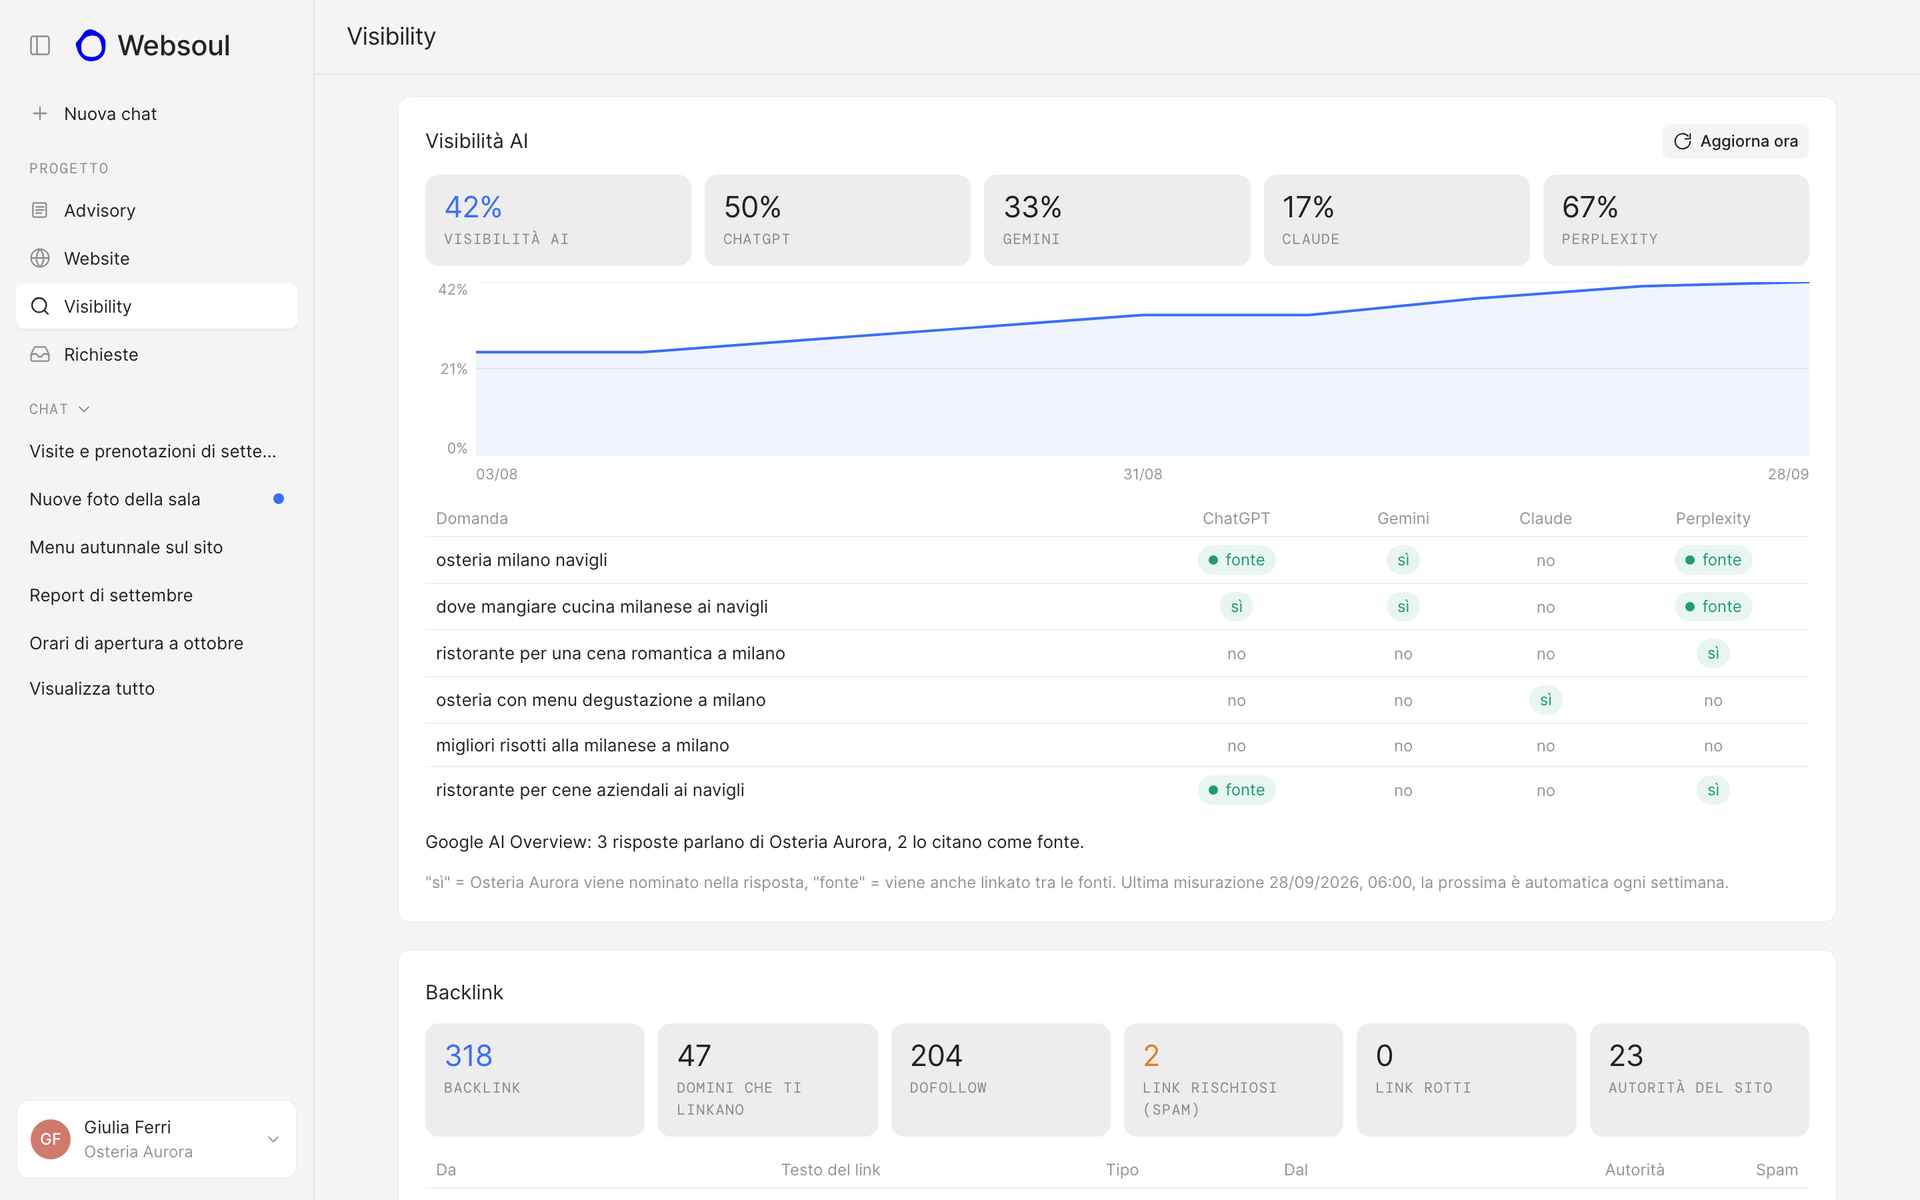Click the Website globe icon
The height and width of the screenshot is (1200, 1920).
pos(40,258)
